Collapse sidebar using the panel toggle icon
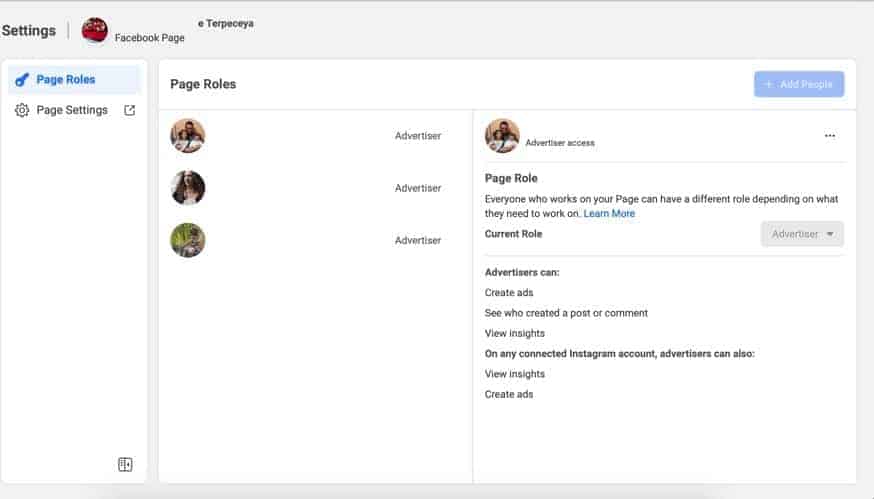Viewport: 874px width, 499px height. (x=125, y=464)
